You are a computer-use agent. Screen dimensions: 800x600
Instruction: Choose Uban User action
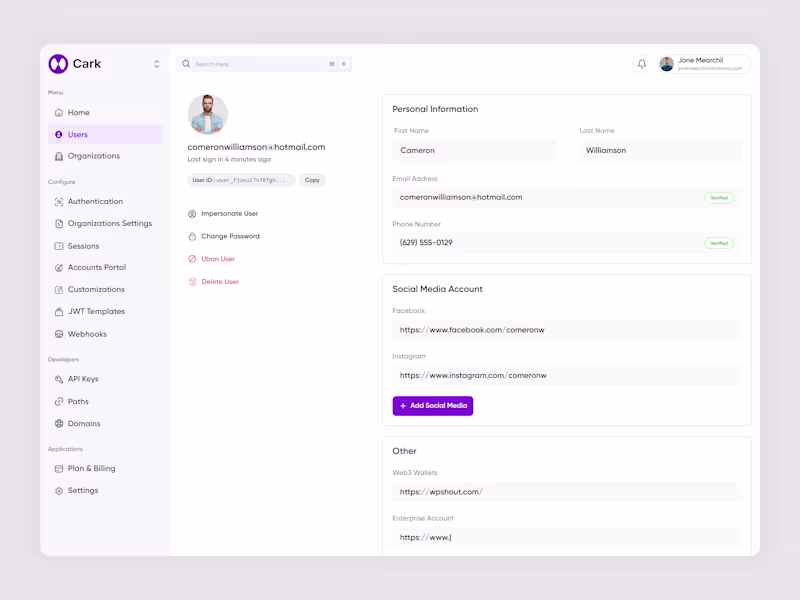tap(211, 259)
